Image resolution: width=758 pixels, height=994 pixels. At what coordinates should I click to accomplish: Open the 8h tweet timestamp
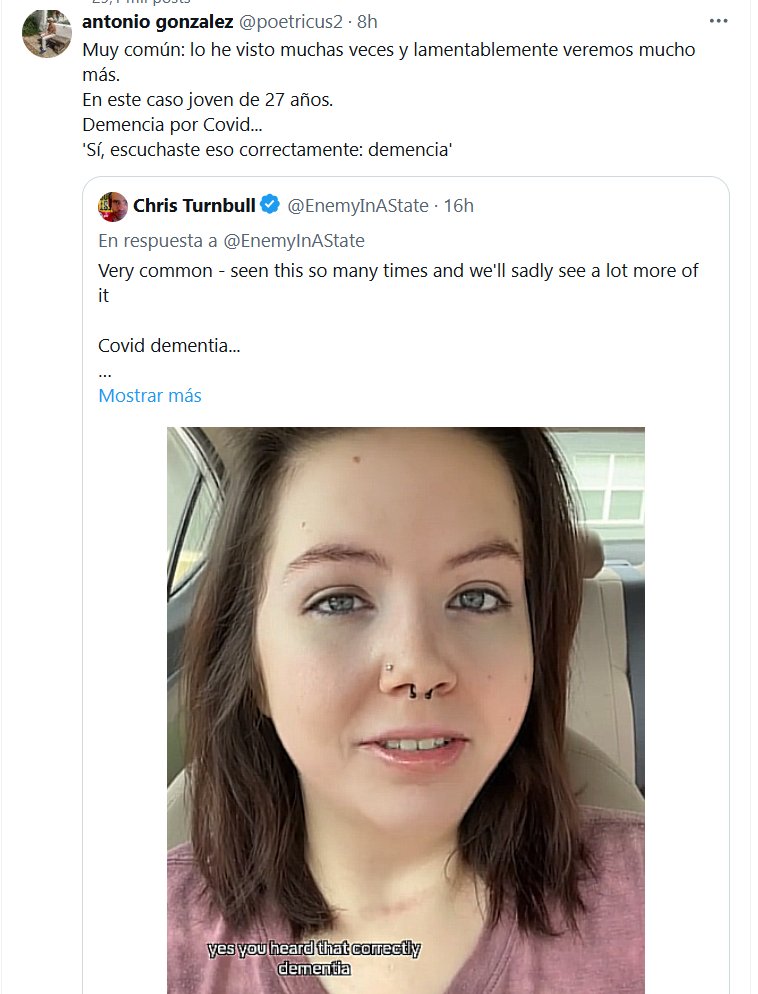point(367,21)
